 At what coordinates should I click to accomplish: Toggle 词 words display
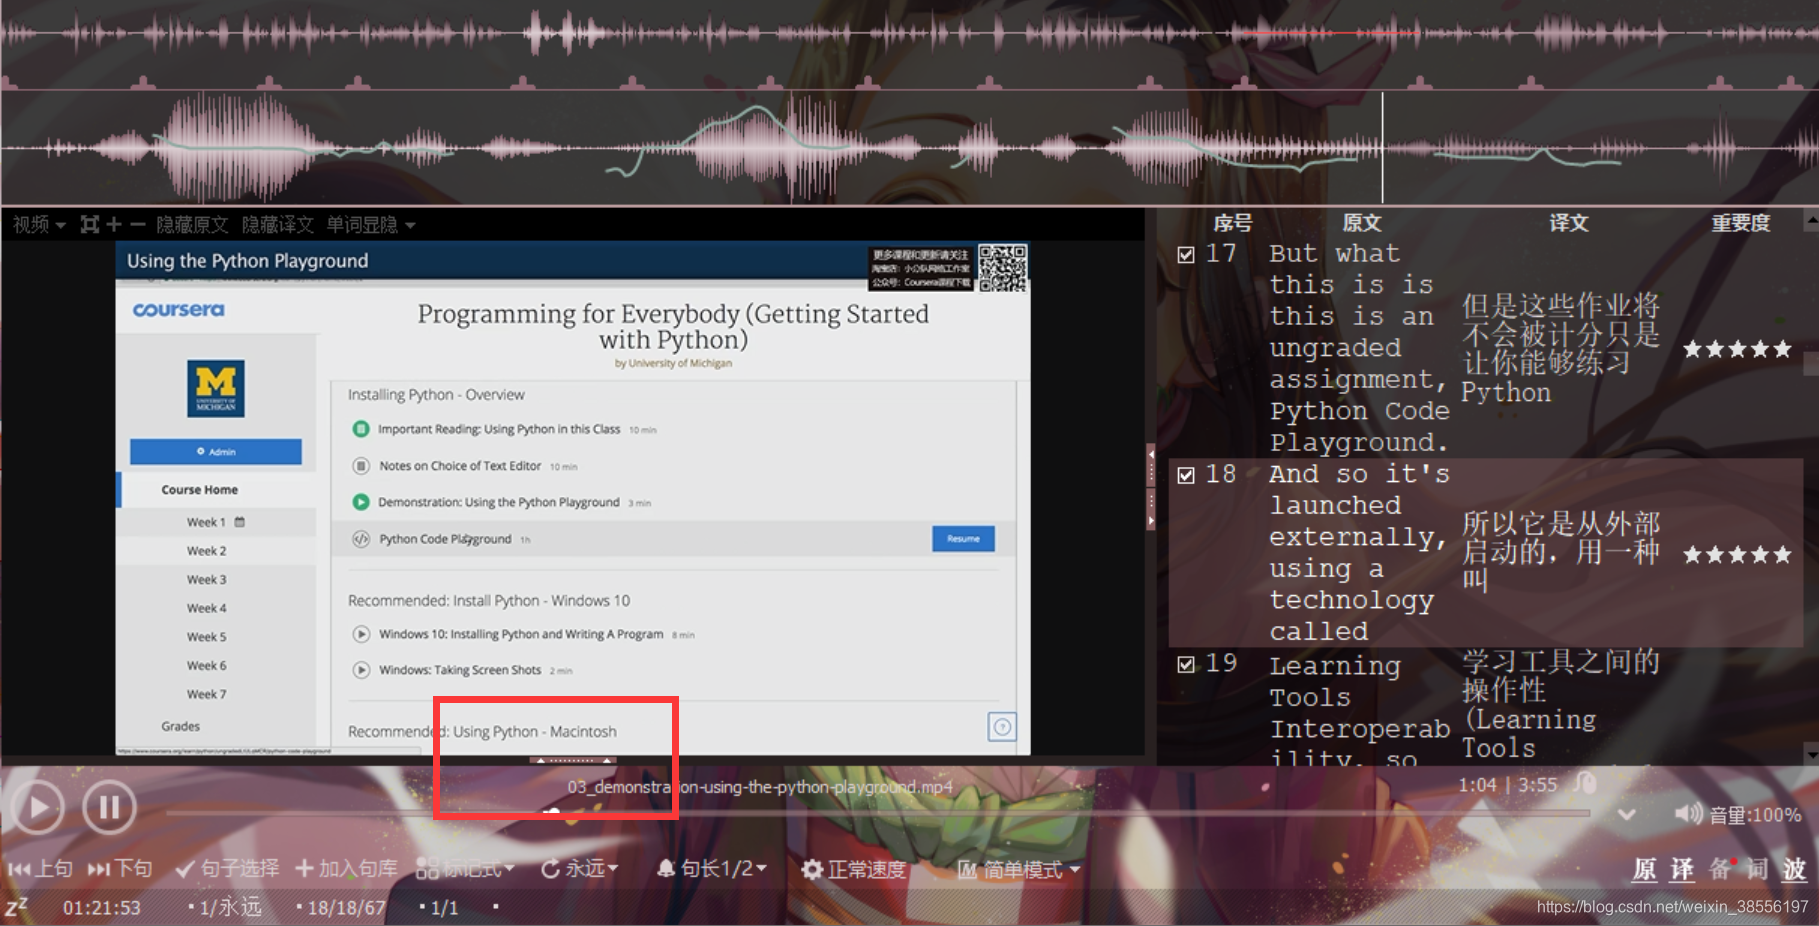(1757, 870)
